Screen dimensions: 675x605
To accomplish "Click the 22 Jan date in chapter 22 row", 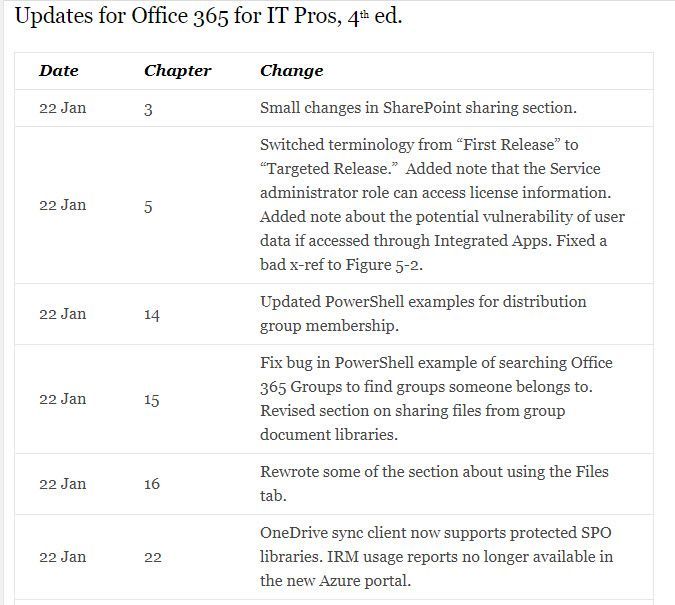I will click(62, 557).
